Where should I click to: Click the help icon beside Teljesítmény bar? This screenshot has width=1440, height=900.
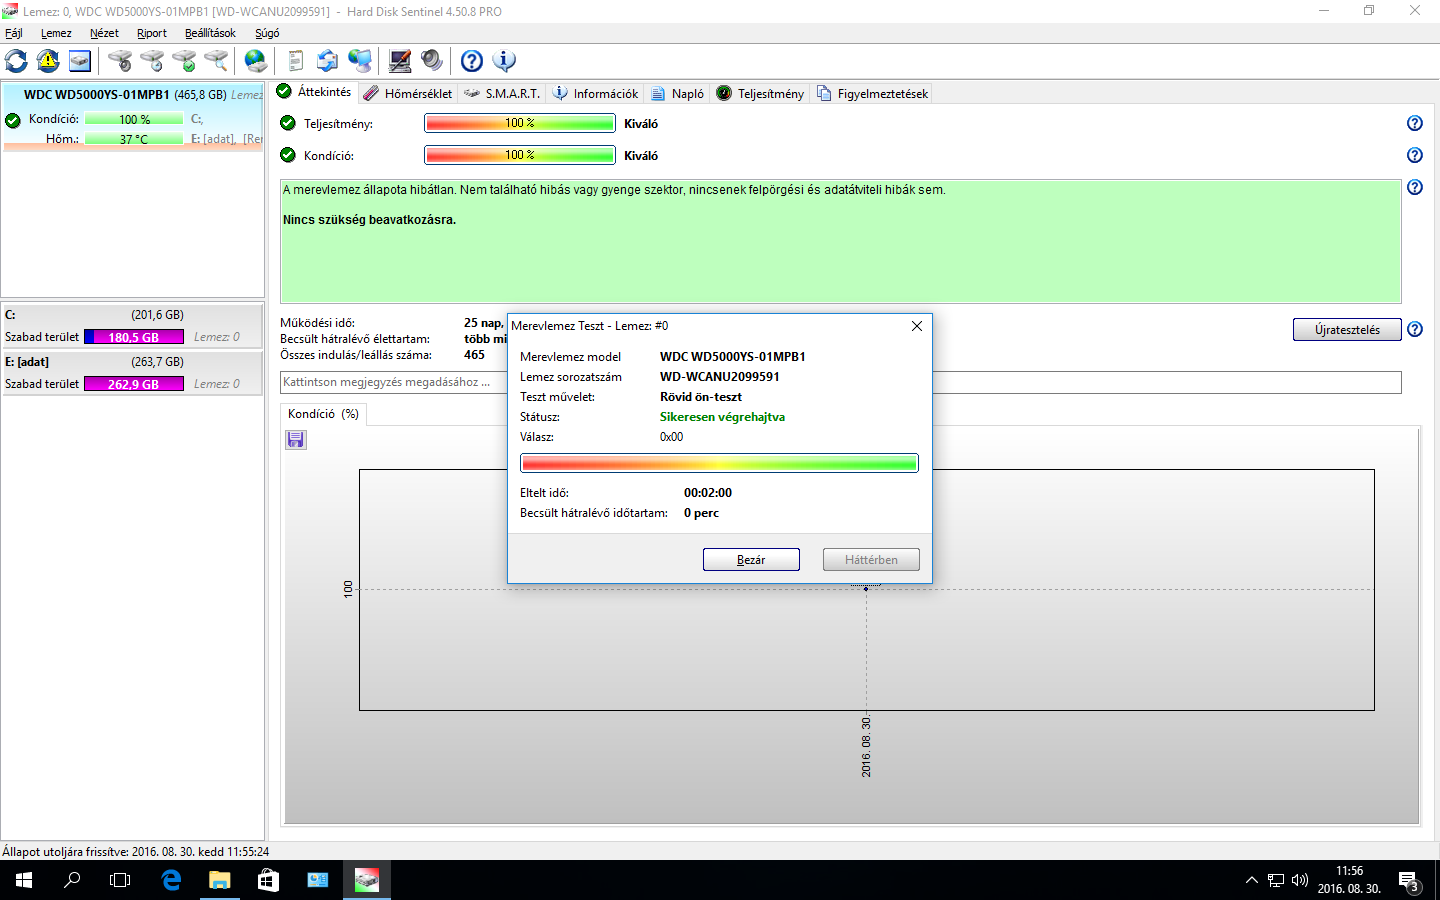tap(1415, 123)
